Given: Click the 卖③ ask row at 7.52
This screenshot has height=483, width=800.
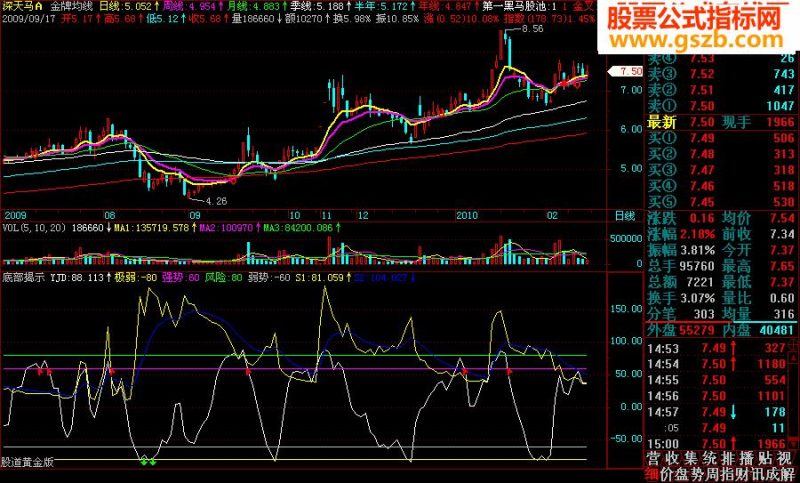Looking at the screenshot, I should tap(721, 74).
